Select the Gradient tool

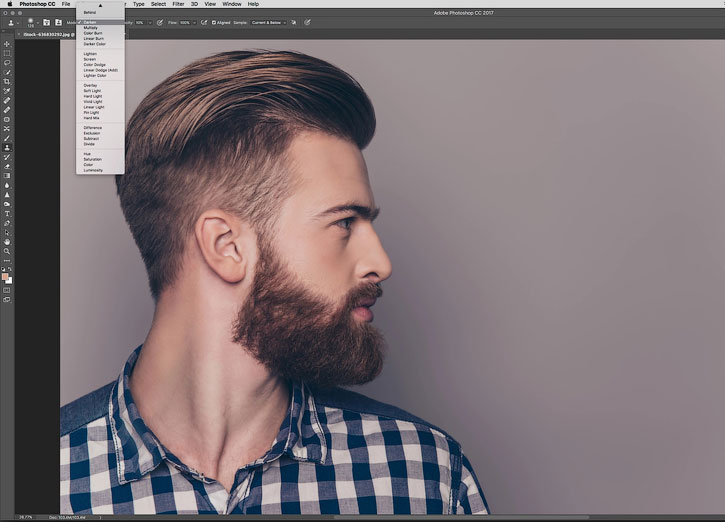[x=7, y=176]
